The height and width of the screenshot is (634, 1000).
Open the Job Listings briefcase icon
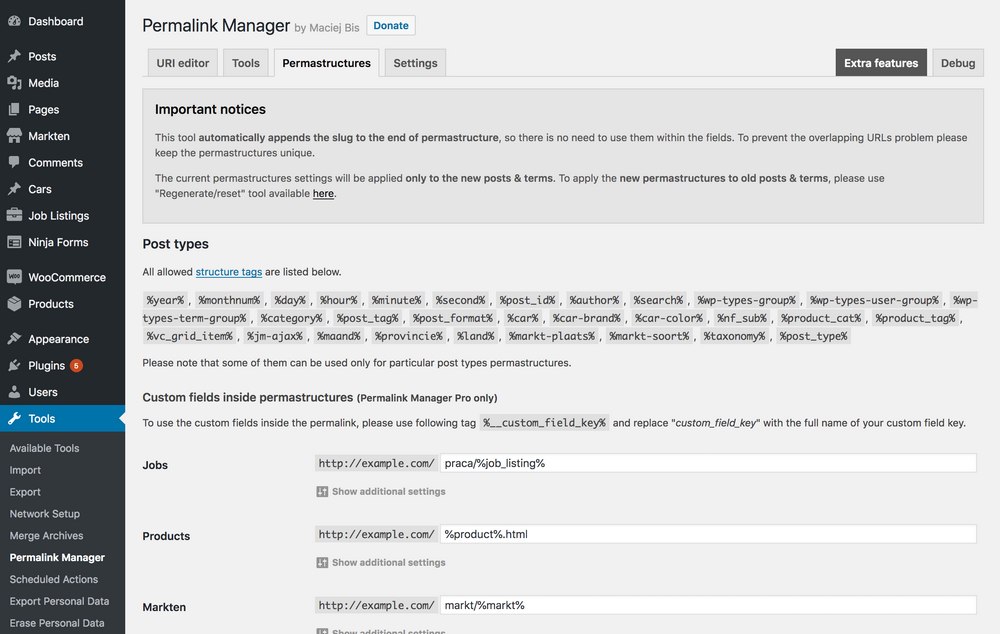[14, 215]
